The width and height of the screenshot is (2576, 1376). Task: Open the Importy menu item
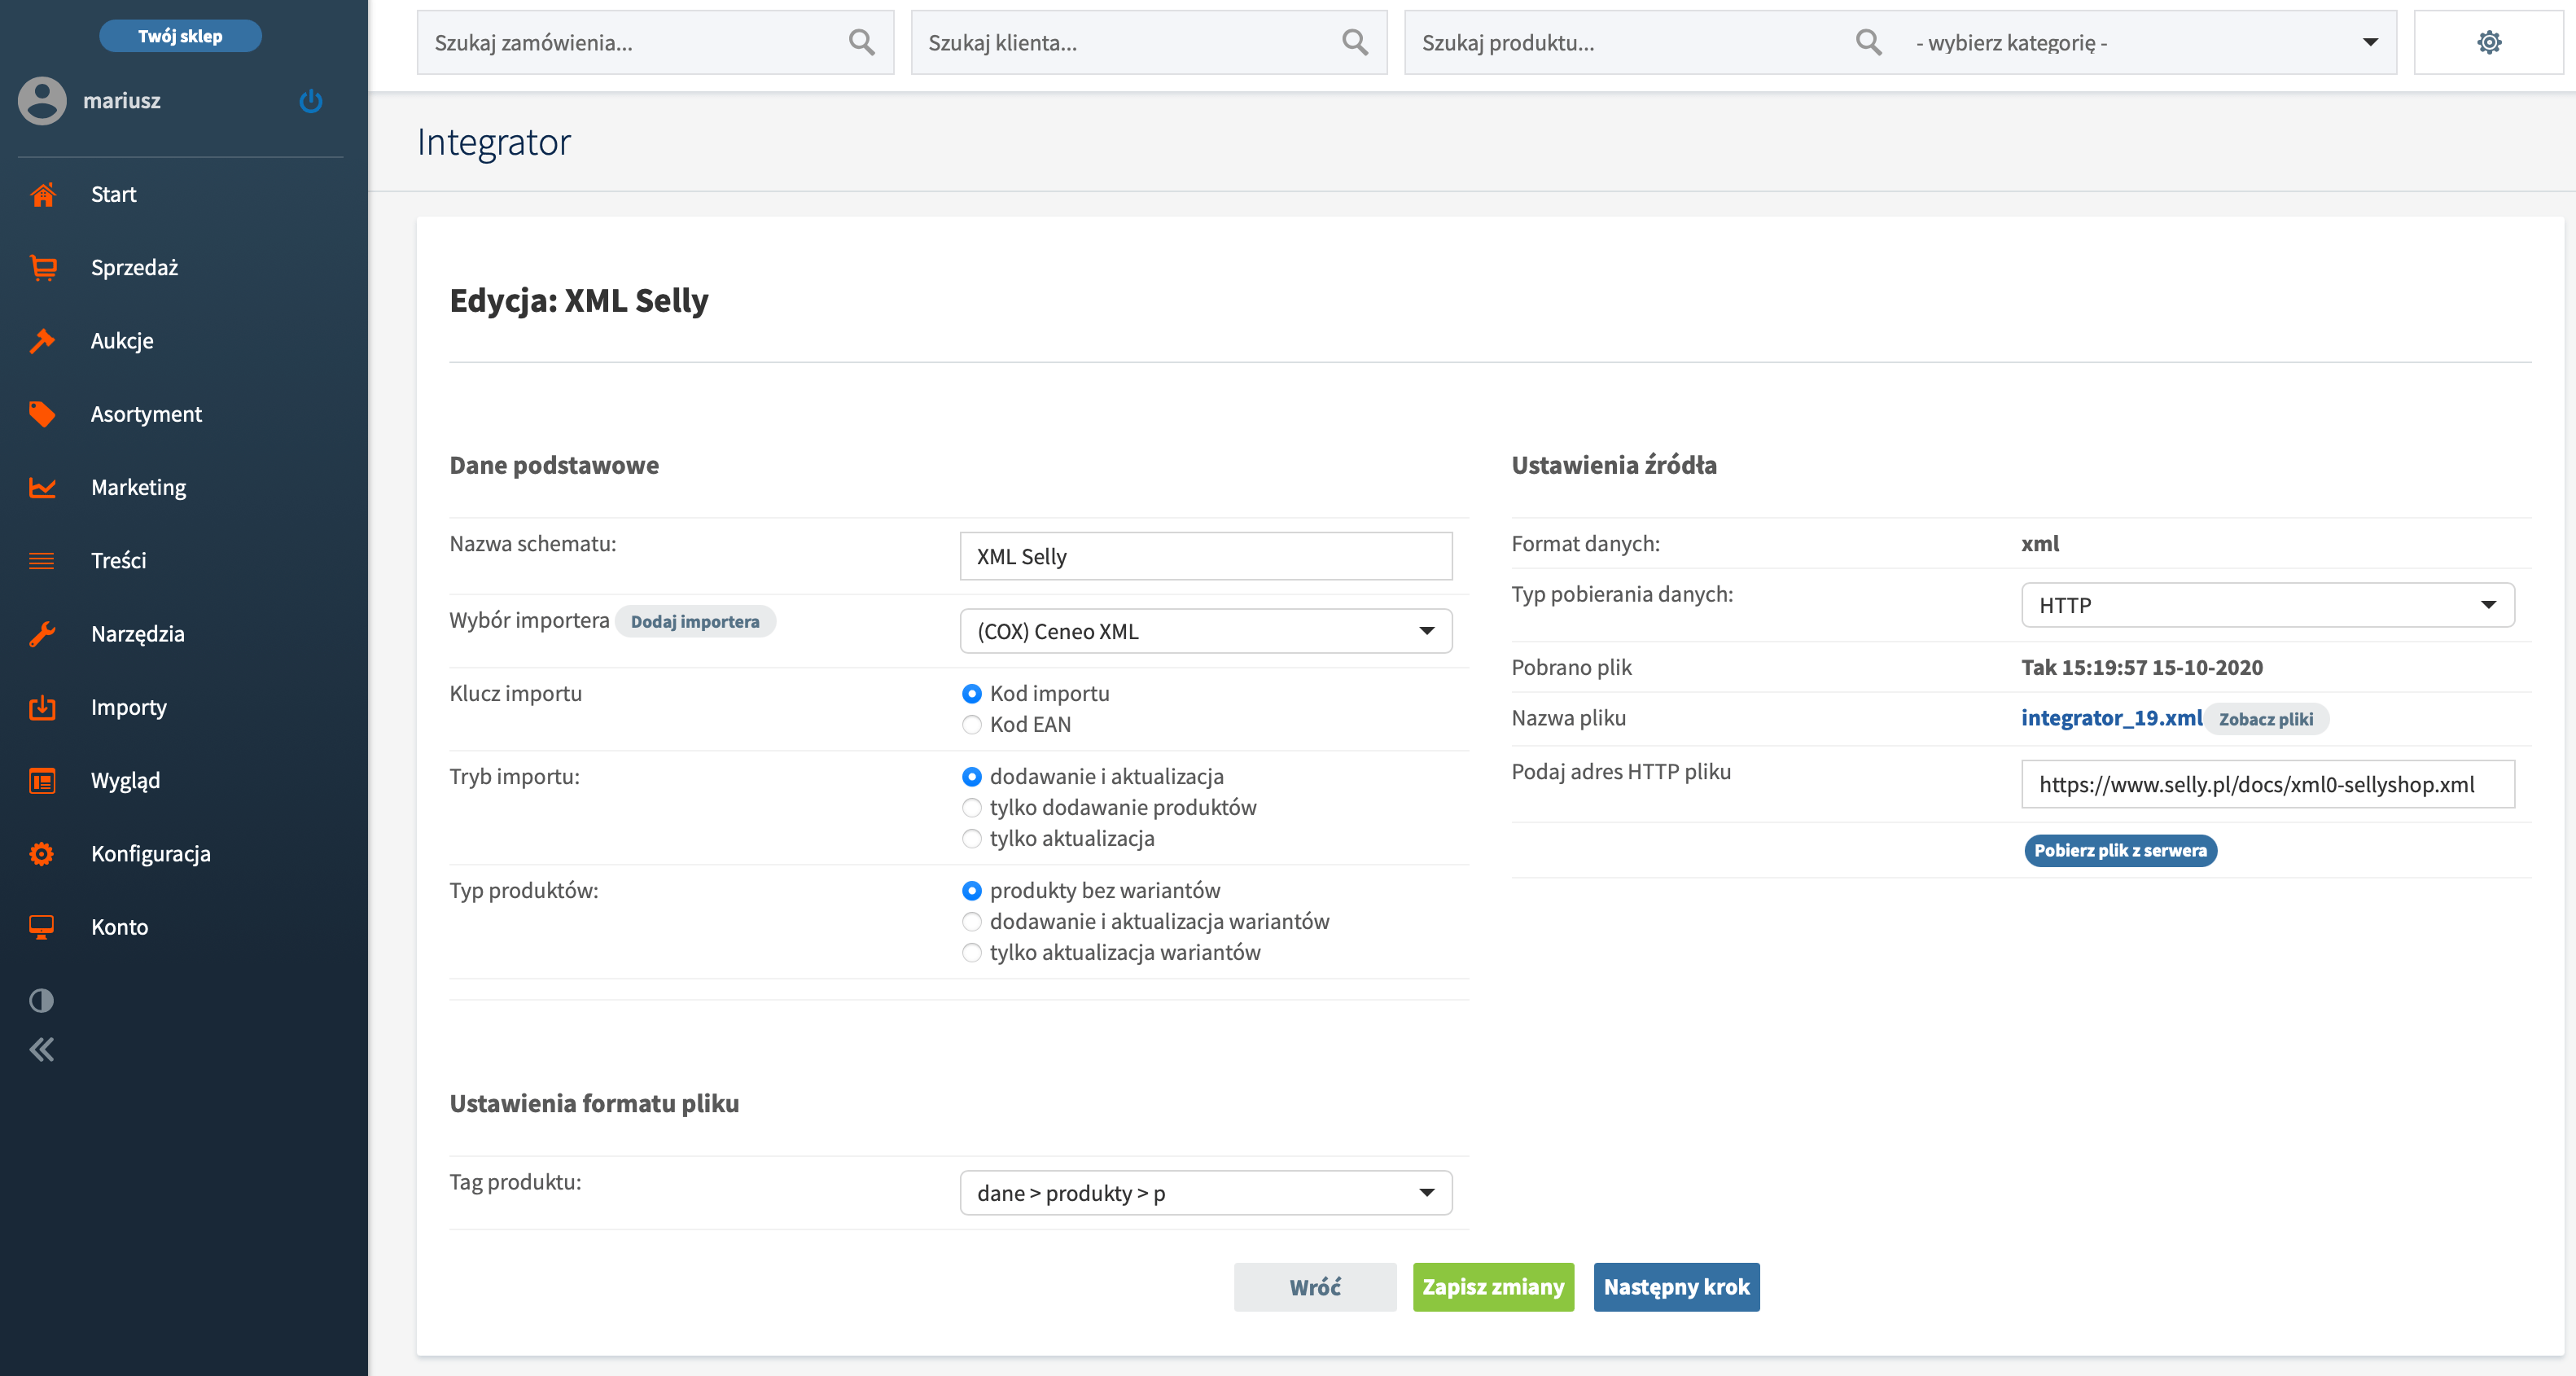(128, 707)
